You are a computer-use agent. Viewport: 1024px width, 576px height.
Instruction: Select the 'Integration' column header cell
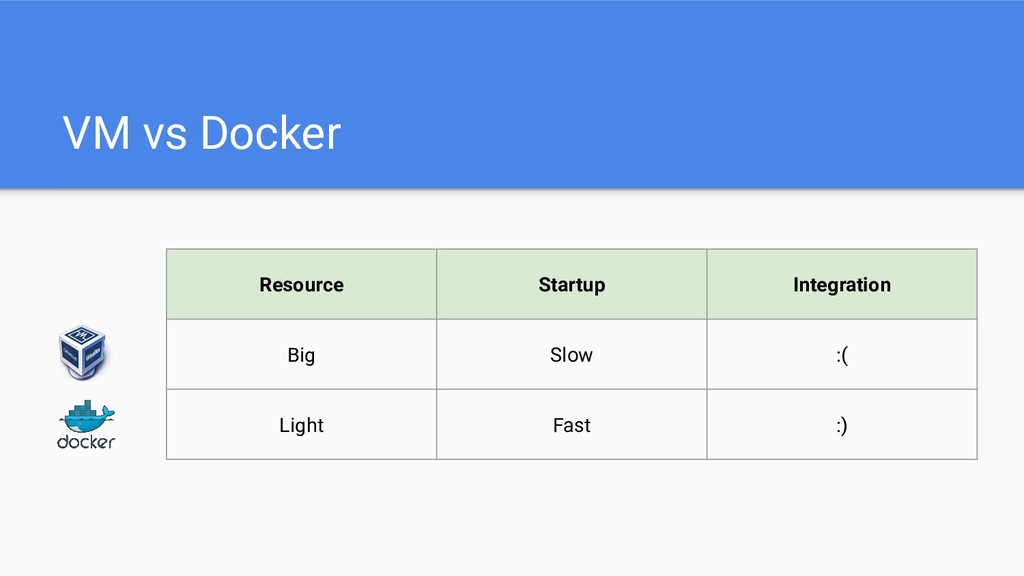(x=841, y=285)
